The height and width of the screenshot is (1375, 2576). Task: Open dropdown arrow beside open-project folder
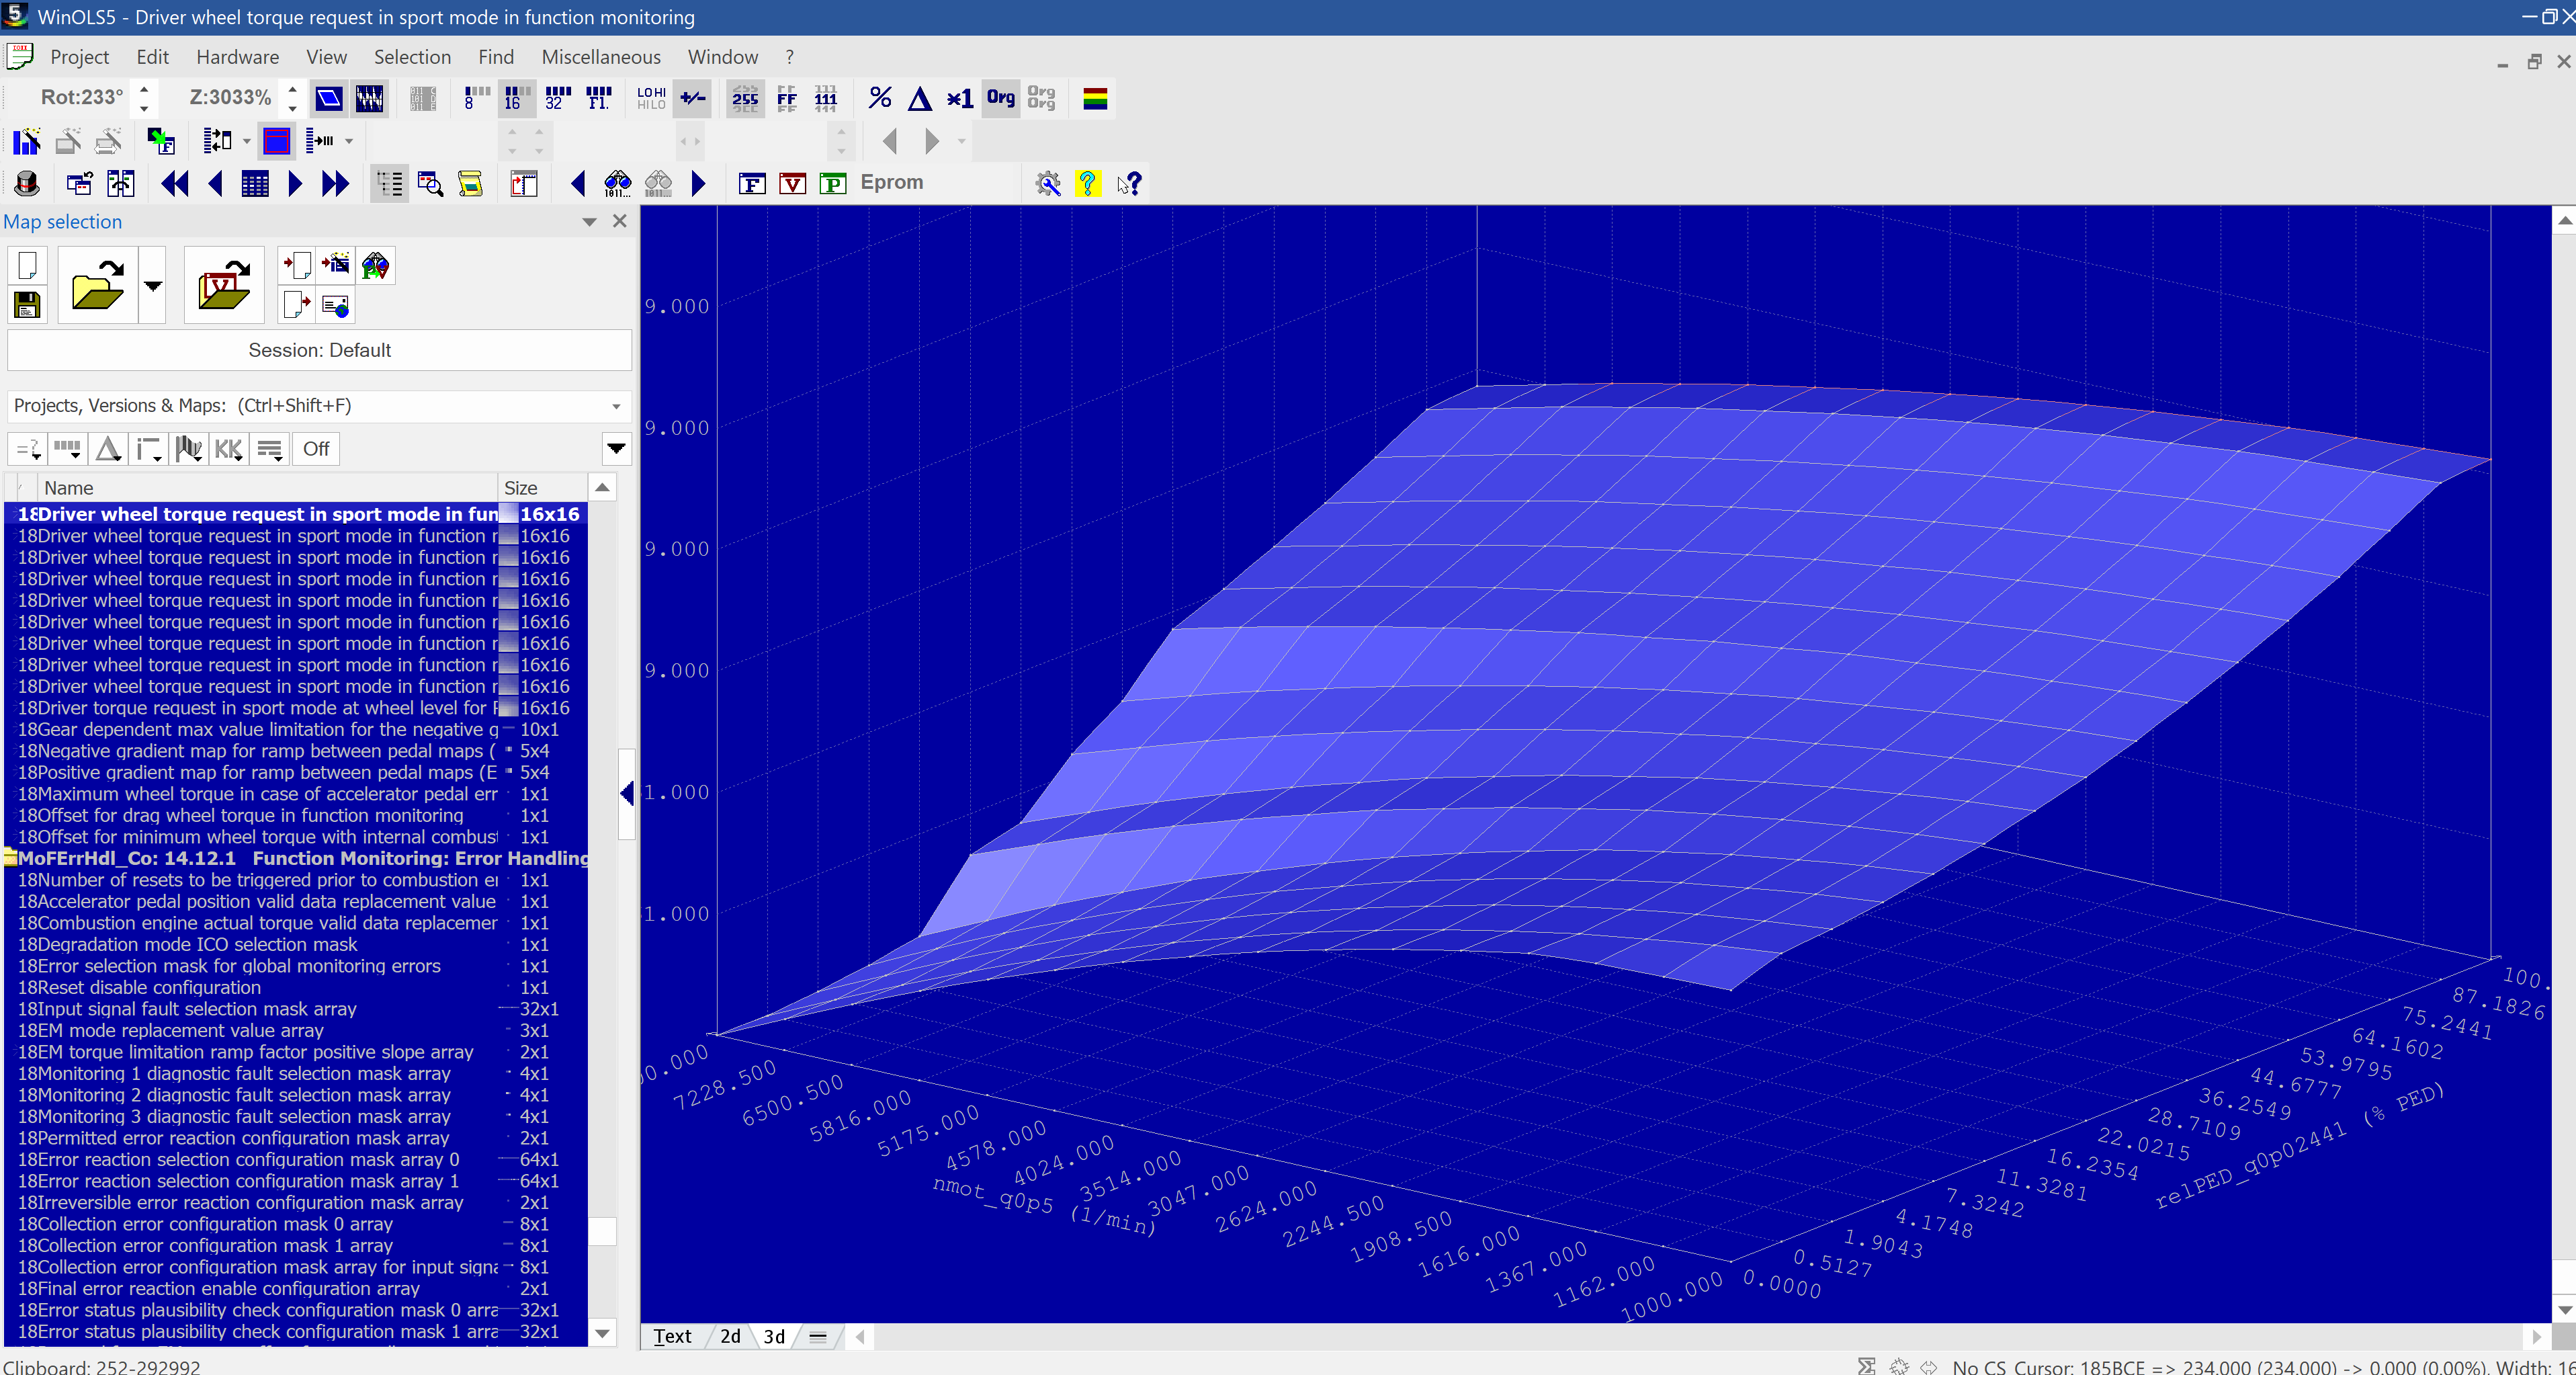(152, 285)
